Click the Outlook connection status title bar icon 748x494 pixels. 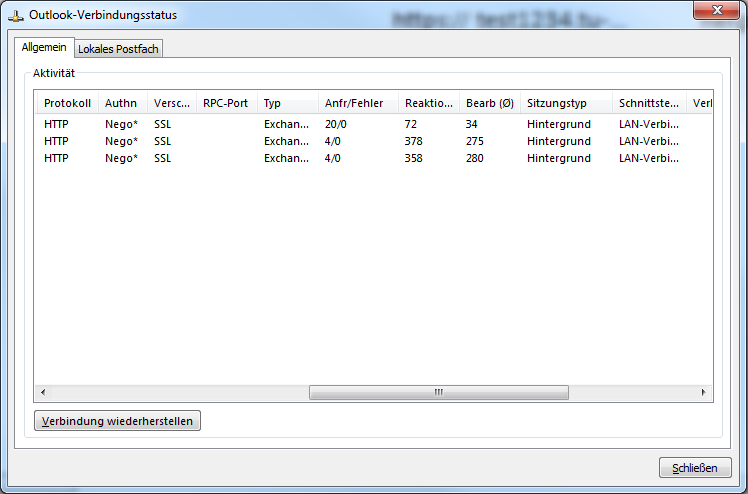click(16, 16)
